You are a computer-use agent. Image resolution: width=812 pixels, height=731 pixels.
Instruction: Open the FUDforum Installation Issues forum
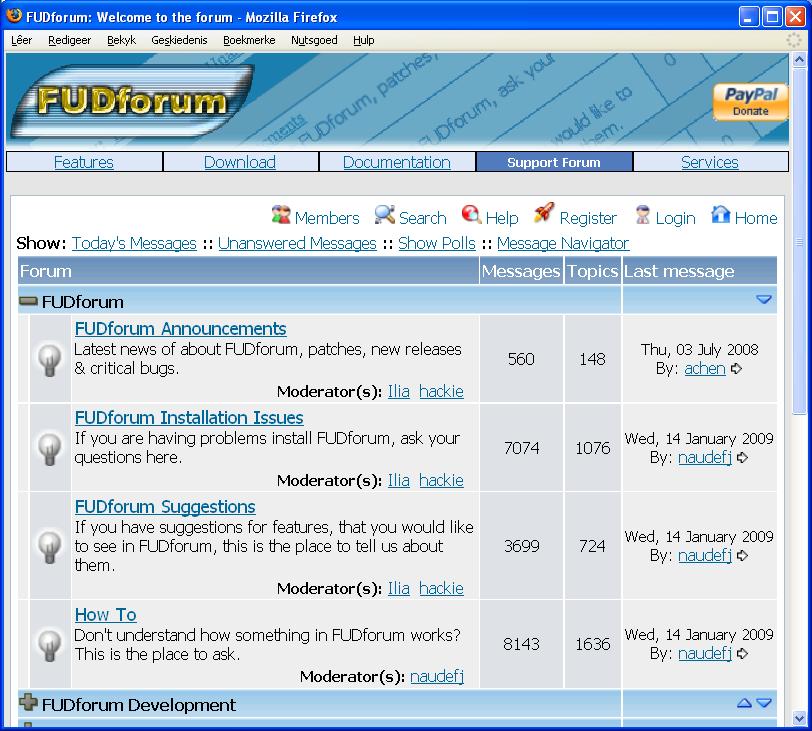click(189, 418)
